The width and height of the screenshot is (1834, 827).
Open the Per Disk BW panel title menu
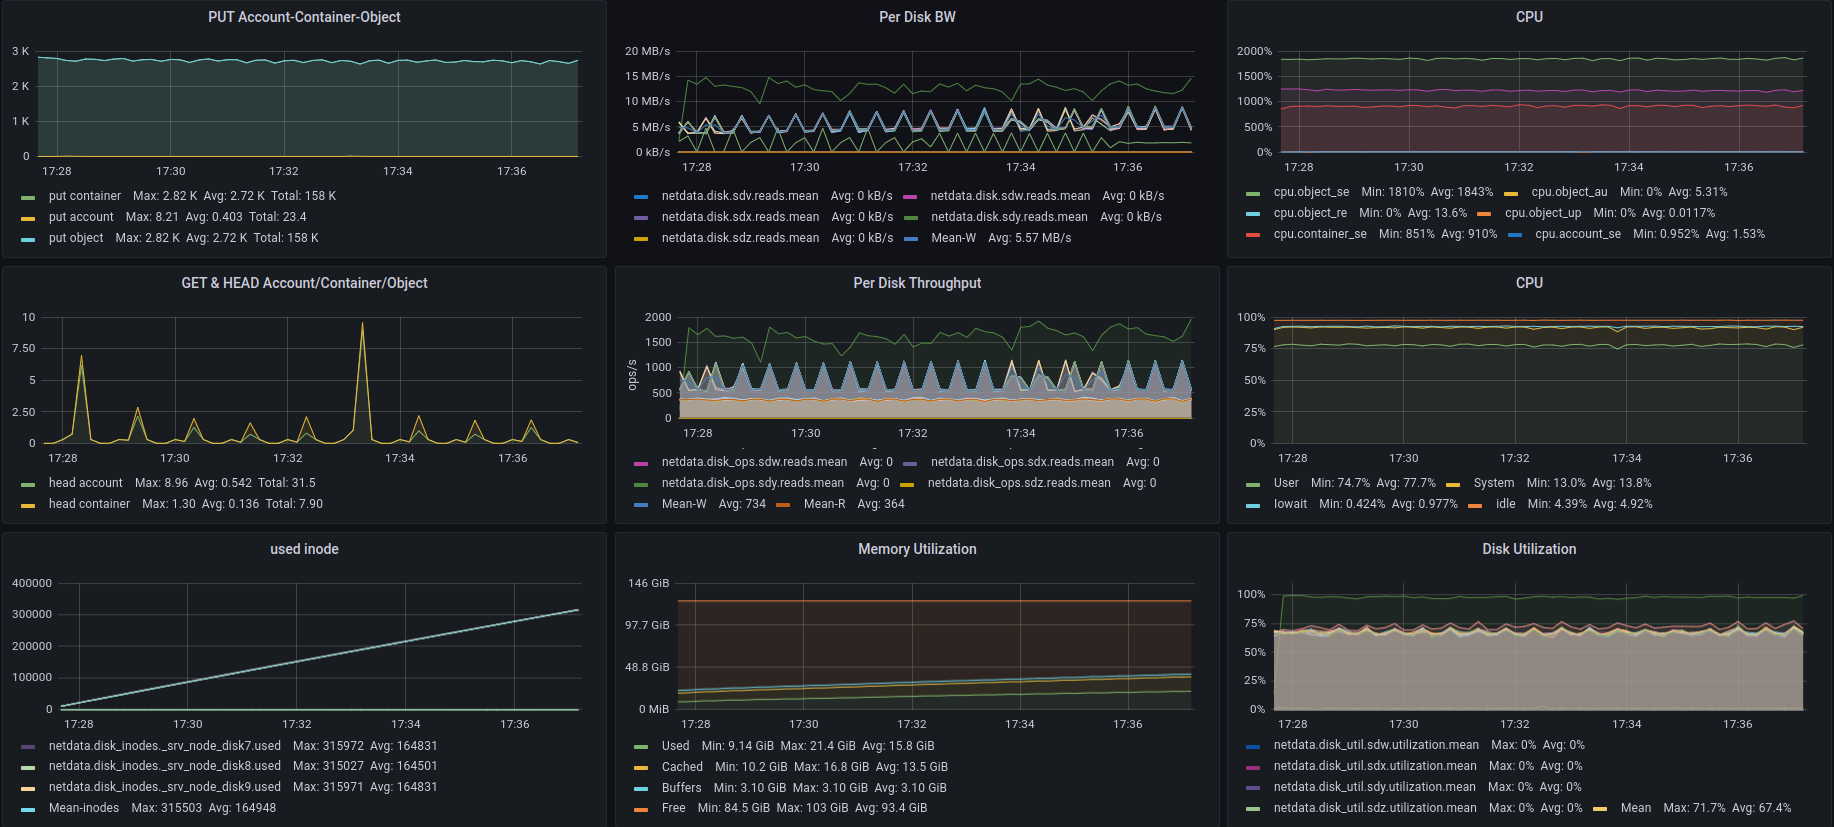click(916, 17)
